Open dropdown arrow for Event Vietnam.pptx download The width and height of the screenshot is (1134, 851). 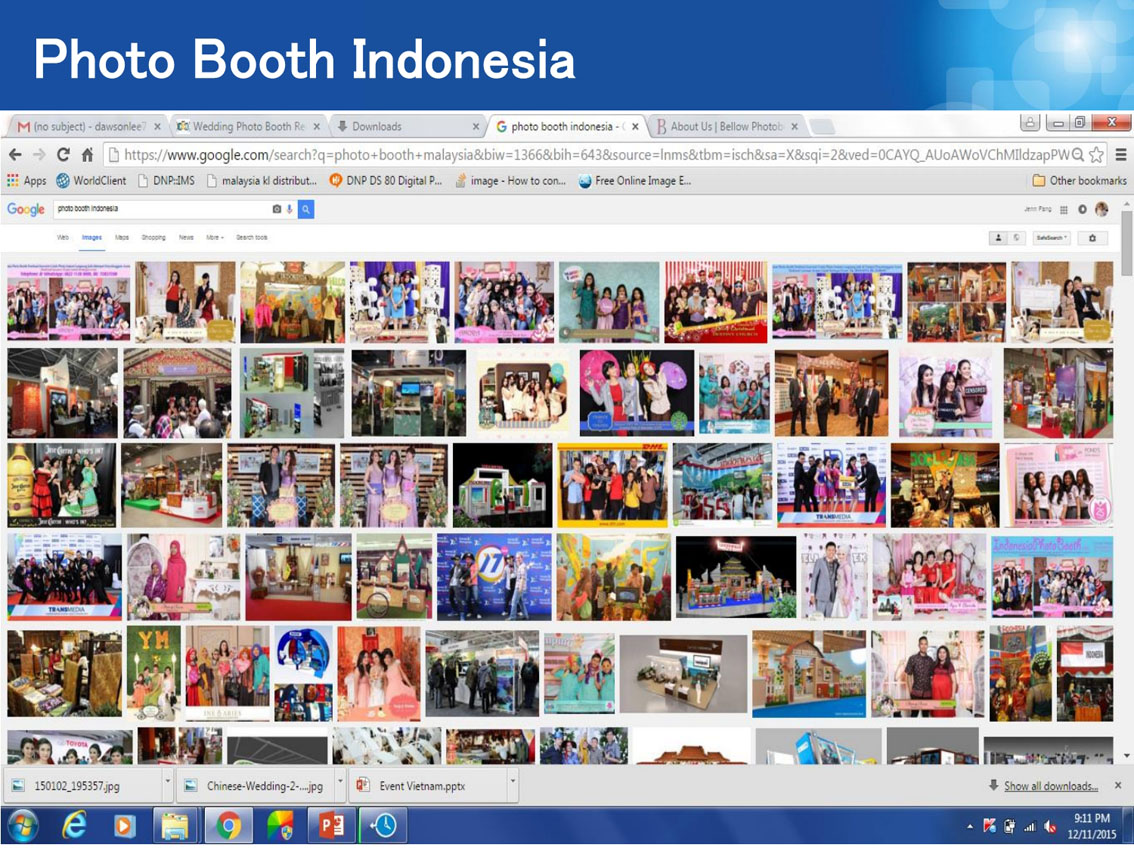pyautogui.click(x=513, y=782)
